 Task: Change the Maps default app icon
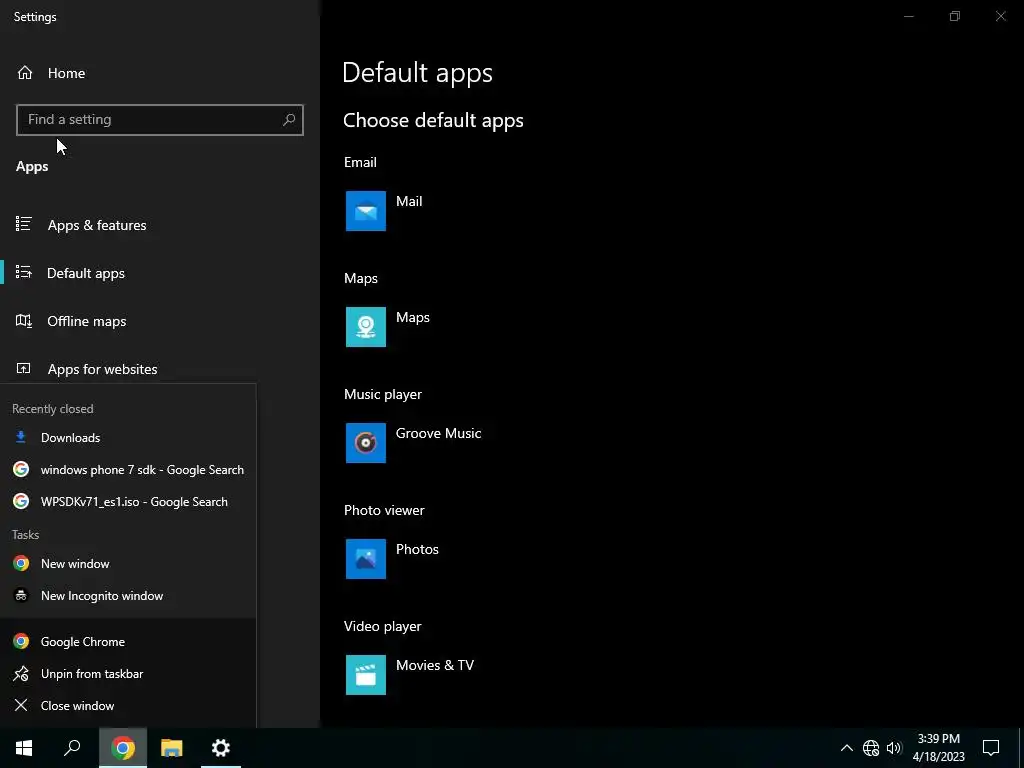366,327
